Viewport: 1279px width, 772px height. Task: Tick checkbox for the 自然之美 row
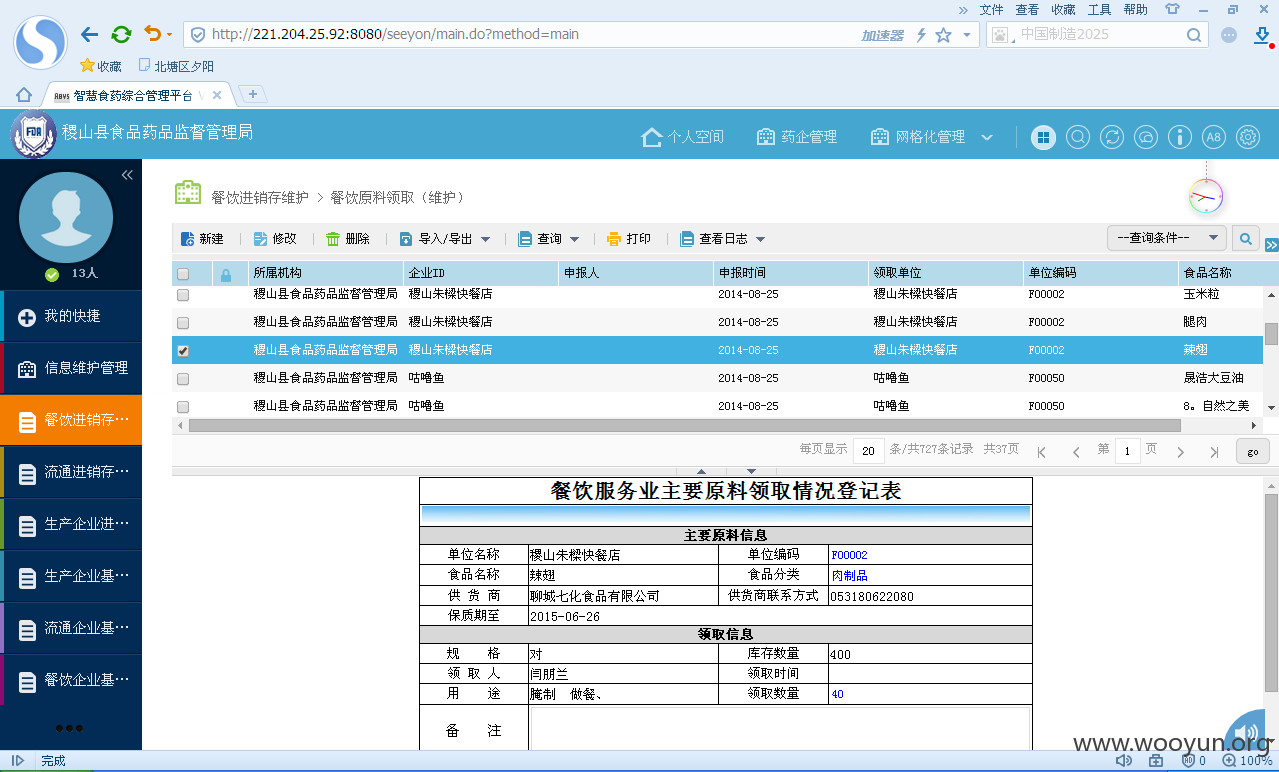click(183, 407)
